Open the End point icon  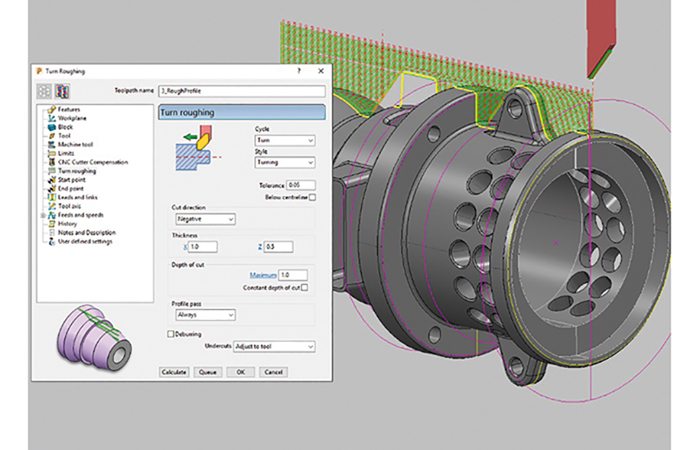tap(52, 188)
